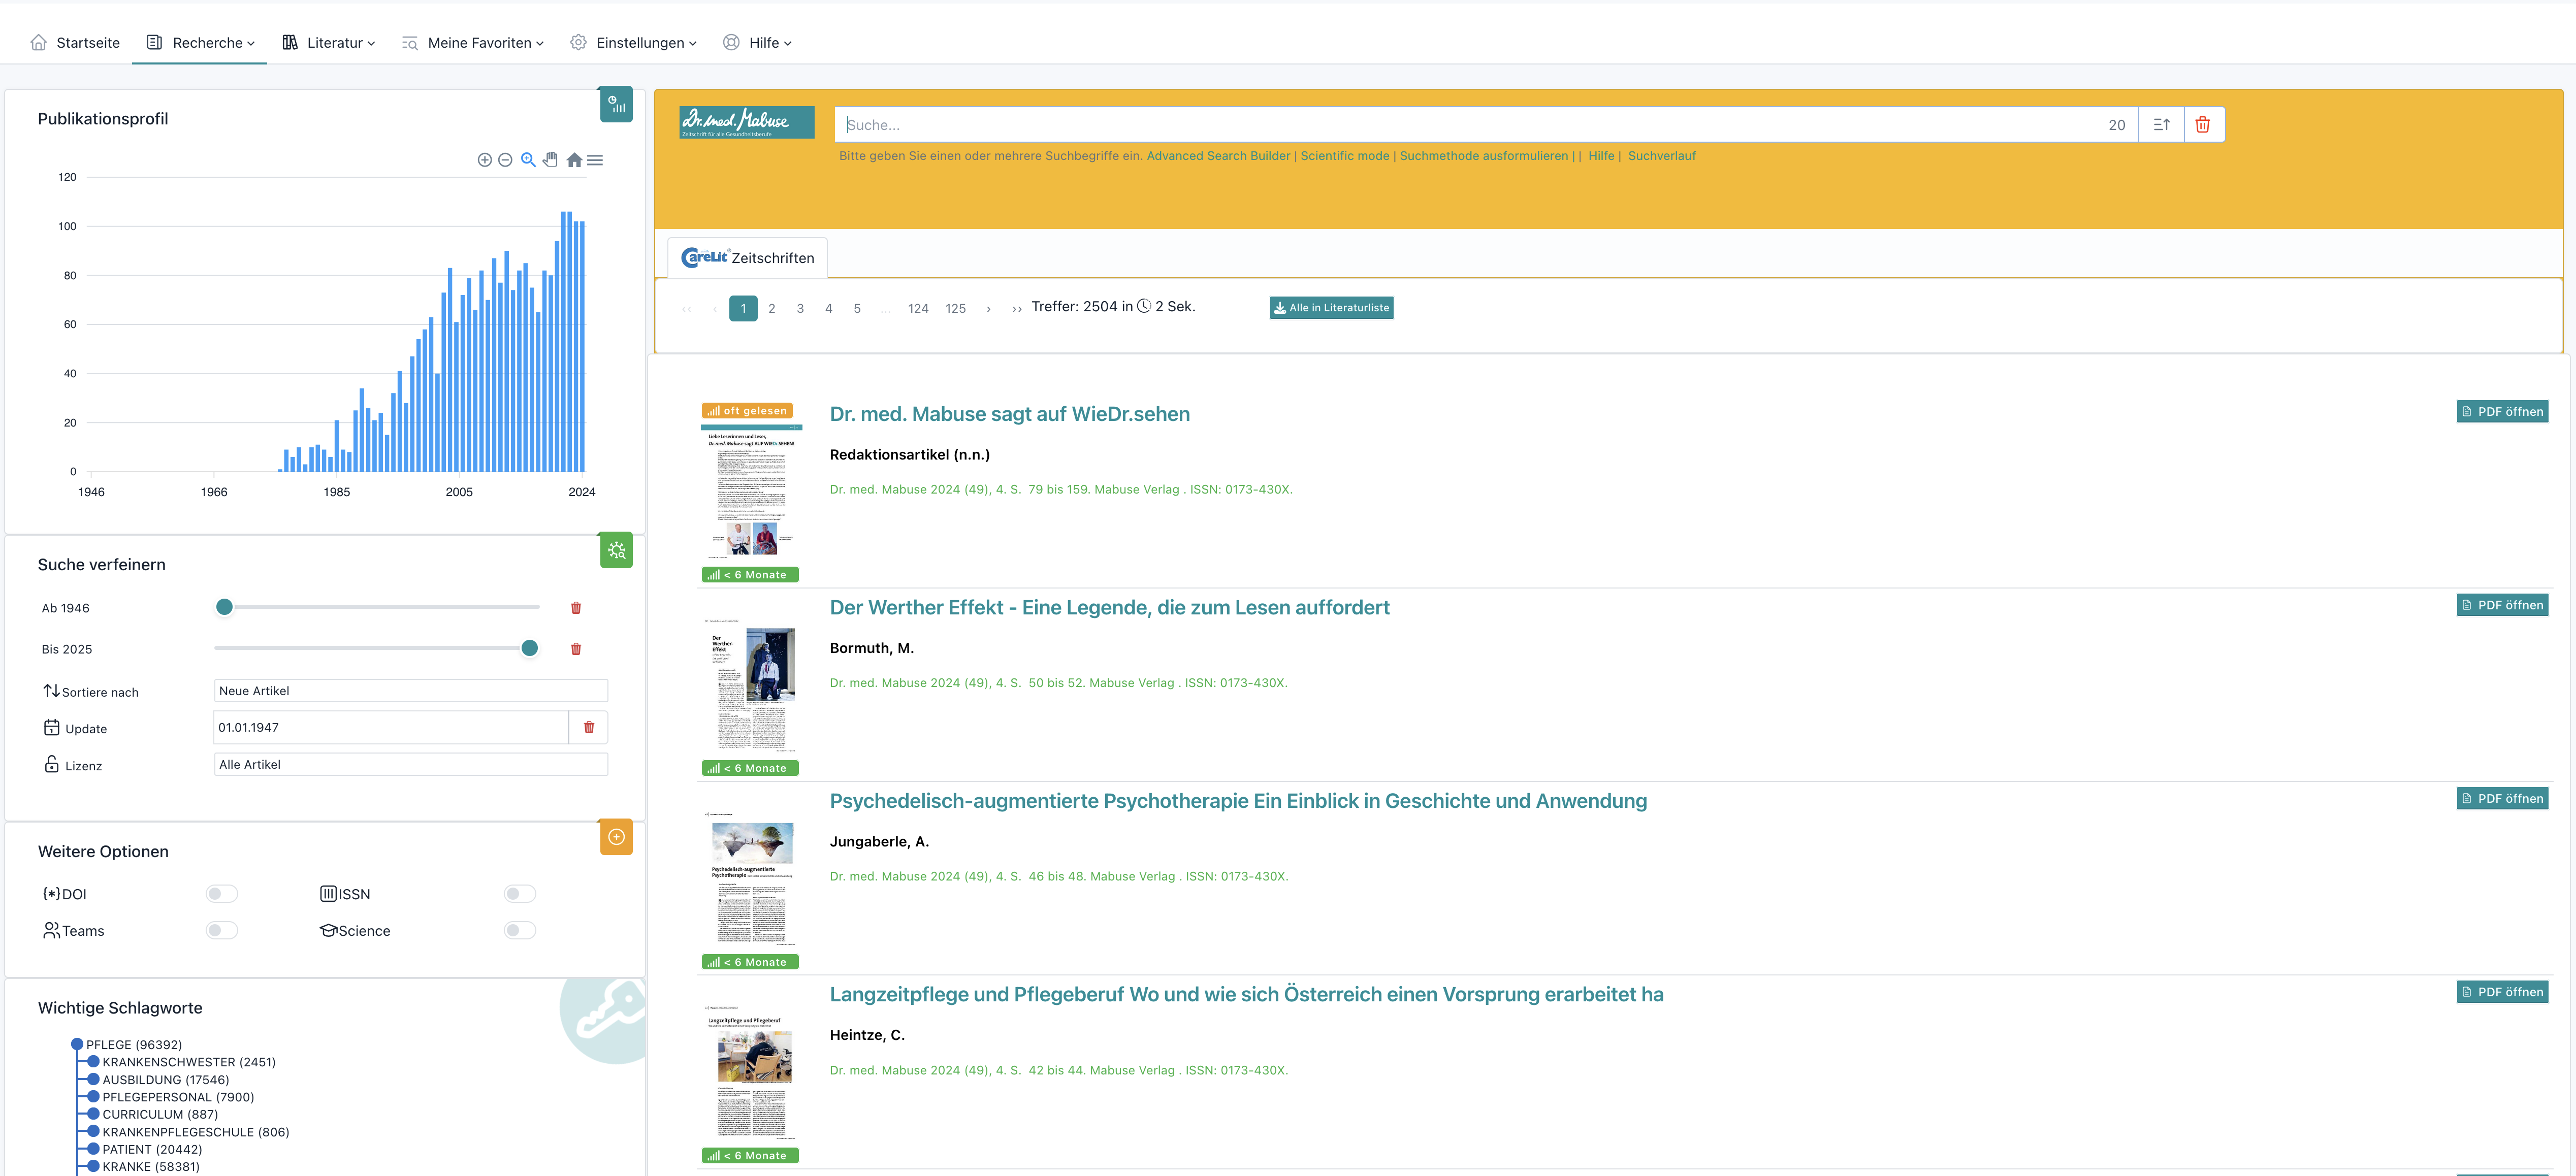Click the red trash icon in search bar
This screenshot has height=1176, width=2576.
[2202, 125]
